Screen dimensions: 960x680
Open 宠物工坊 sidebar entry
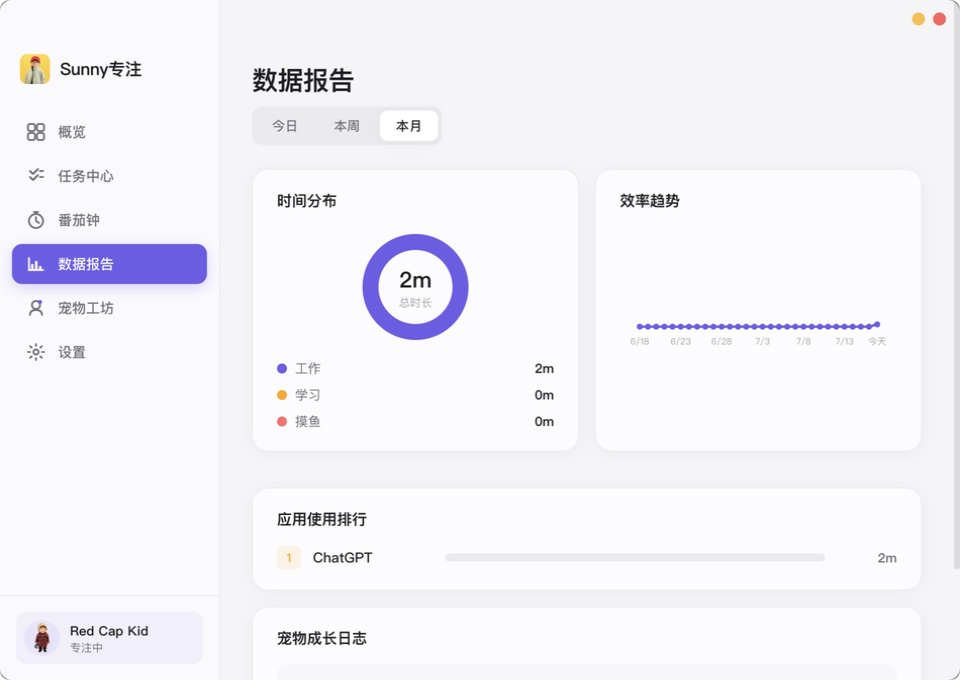coord(110,308)
